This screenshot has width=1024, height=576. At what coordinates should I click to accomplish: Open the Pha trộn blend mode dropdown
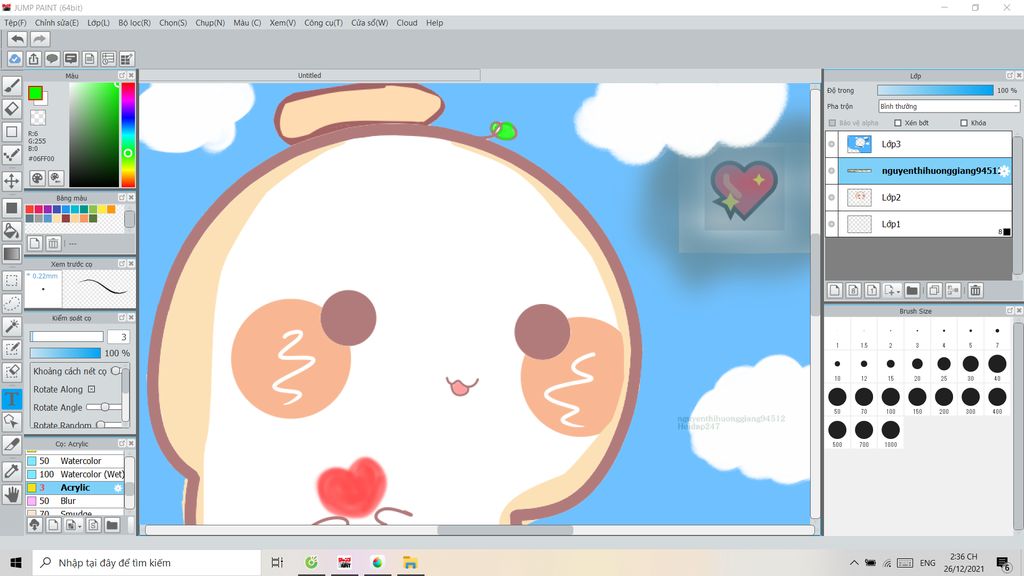tap(948, 106)
